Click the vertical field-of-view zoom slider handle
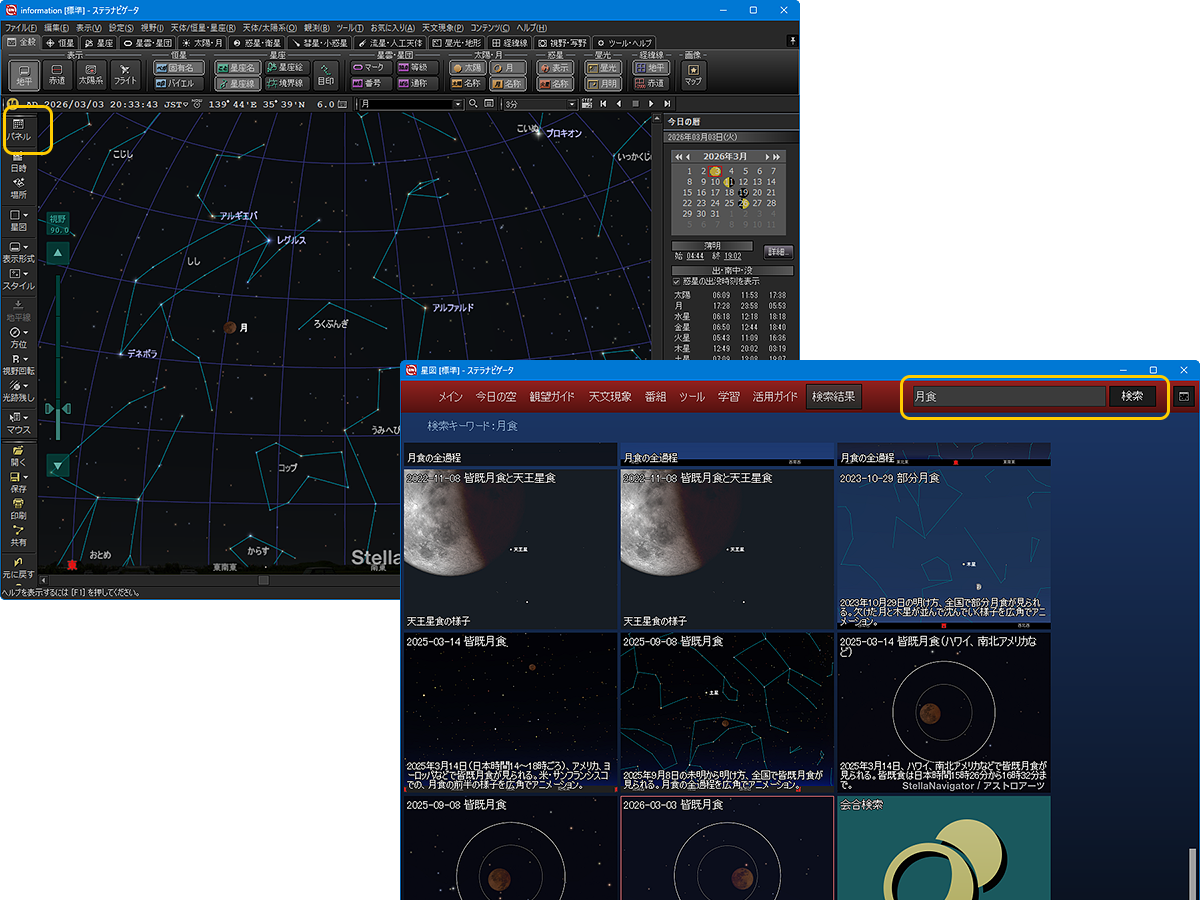The width and height of the screenshot is (1200, 900). (x=59, y=408)
